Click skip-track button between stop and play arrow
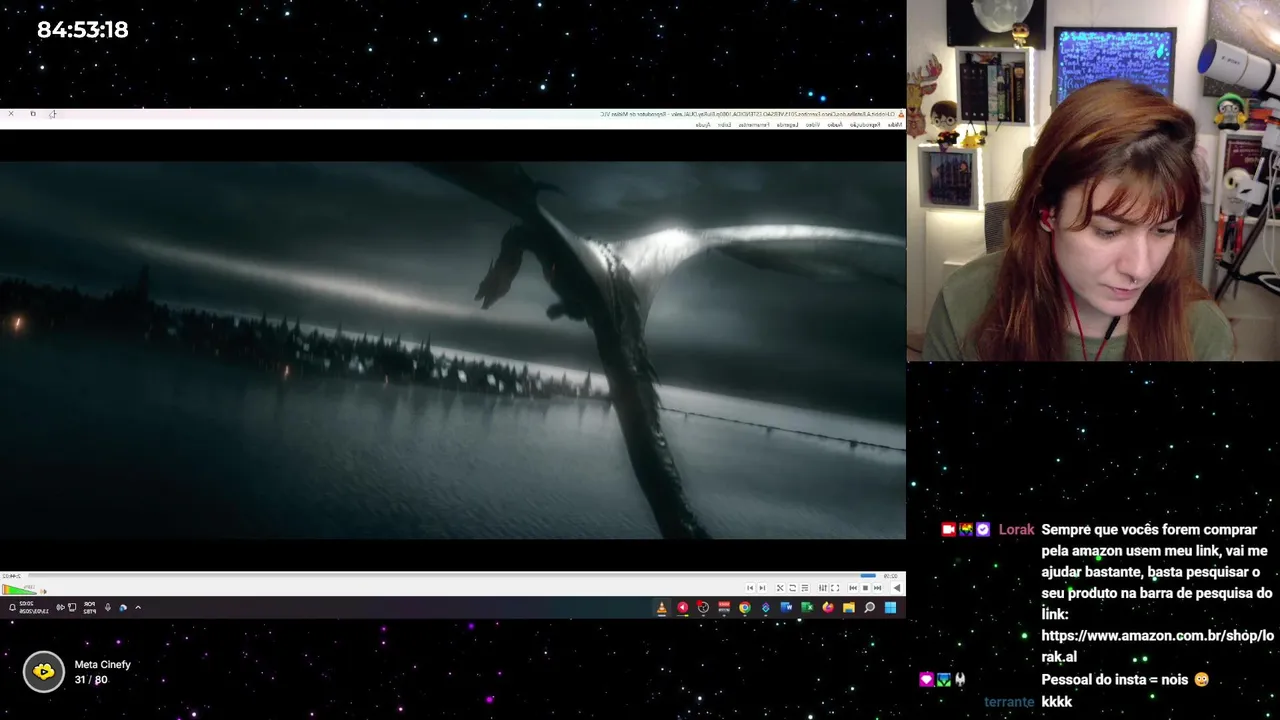This screenshot has height=720, width=1280. tap(877, 588)
